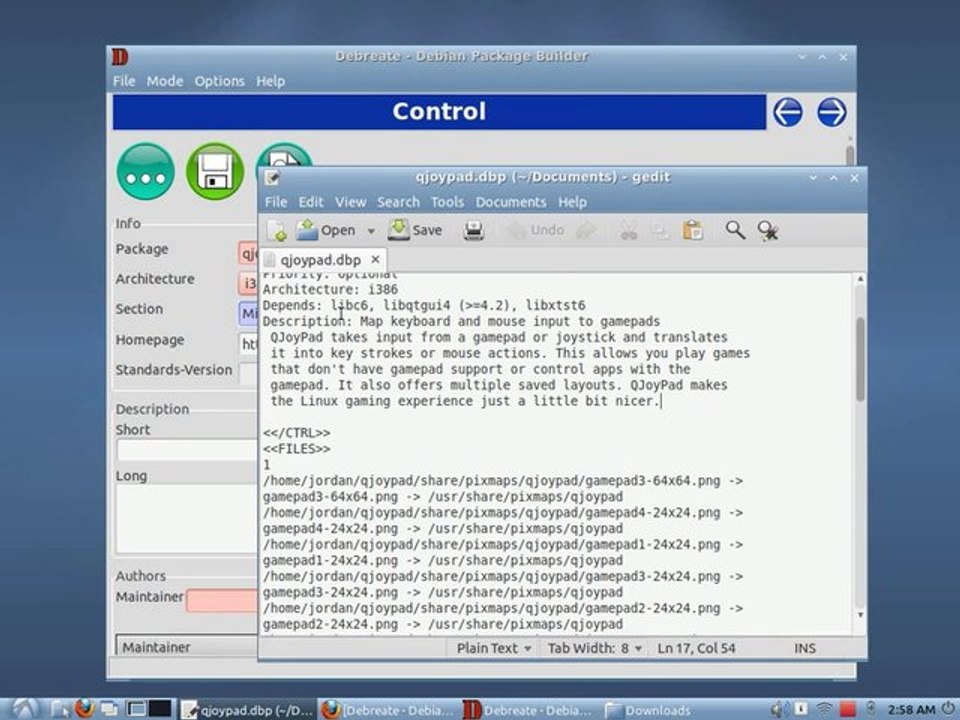Open gedit Search menu
This screenshot has height=720, width=960.
tap(398, 202)
